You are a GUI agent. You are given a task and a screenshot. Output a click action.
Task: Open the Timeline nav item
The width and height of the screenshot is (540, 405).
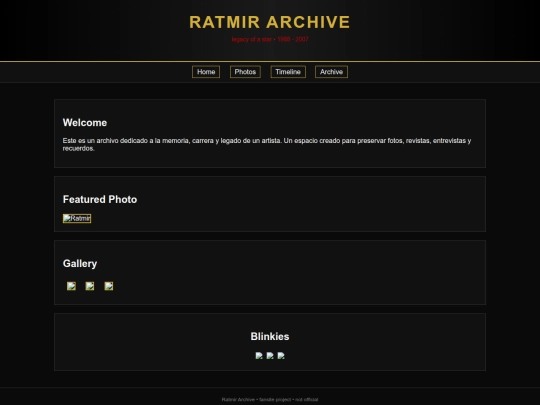point(288,72)
